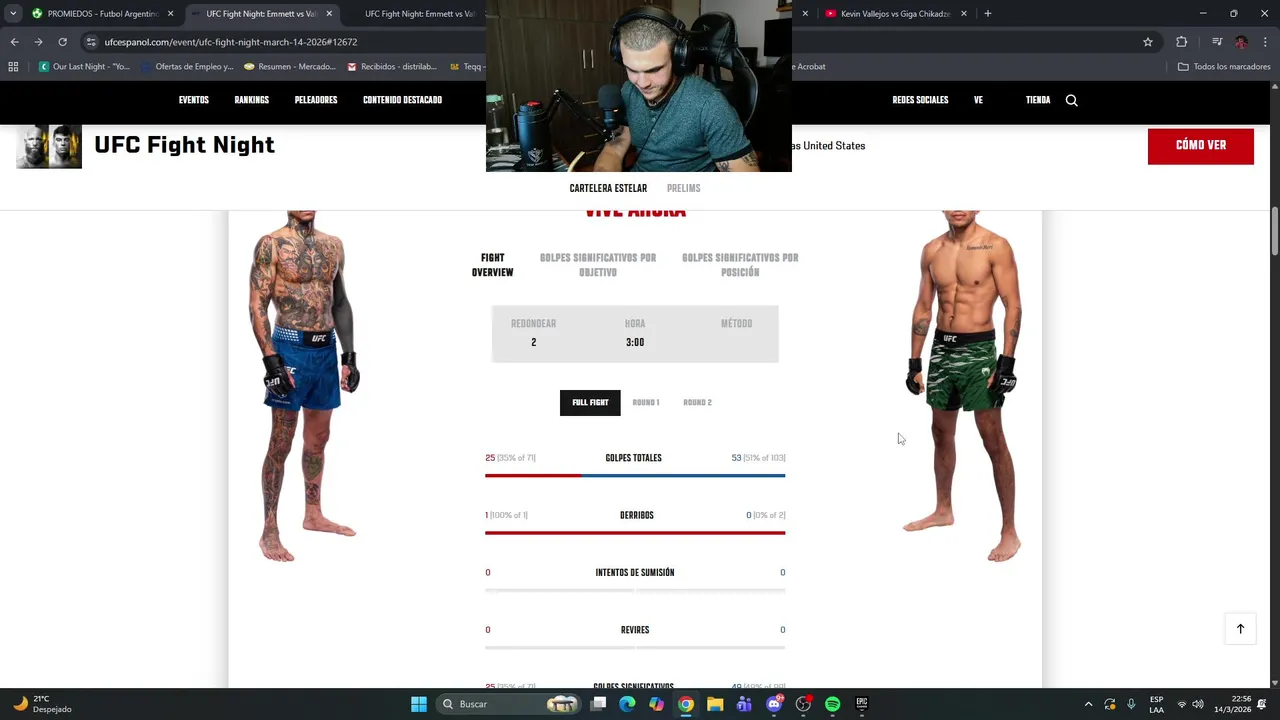The image size is (1280, 720).
Task: Open Ofertas de Empleo bookmark
Action: 188,67
